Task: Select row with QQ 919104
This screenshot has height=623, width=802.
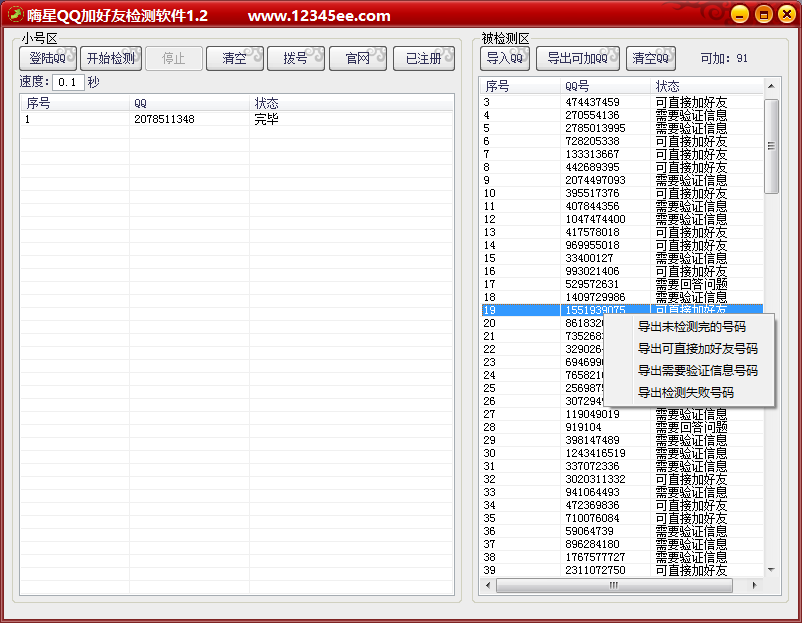Action: point(622,427)
